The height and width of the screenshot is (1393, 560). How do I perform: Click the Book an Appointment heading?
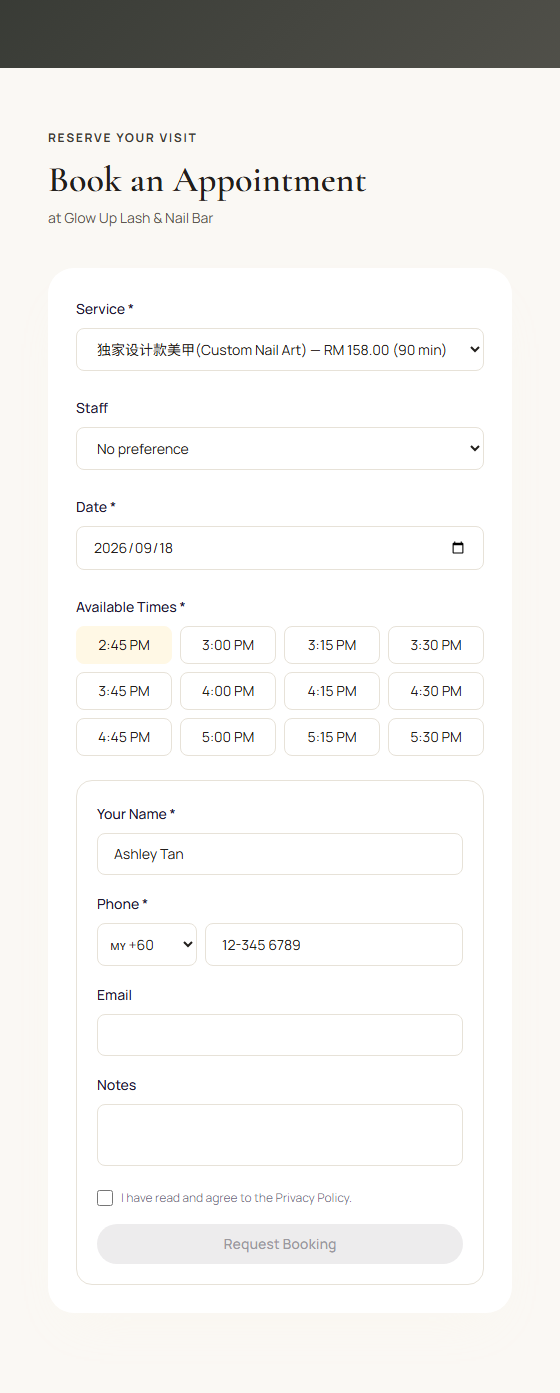pyautogui.click(x=208, y=181)
